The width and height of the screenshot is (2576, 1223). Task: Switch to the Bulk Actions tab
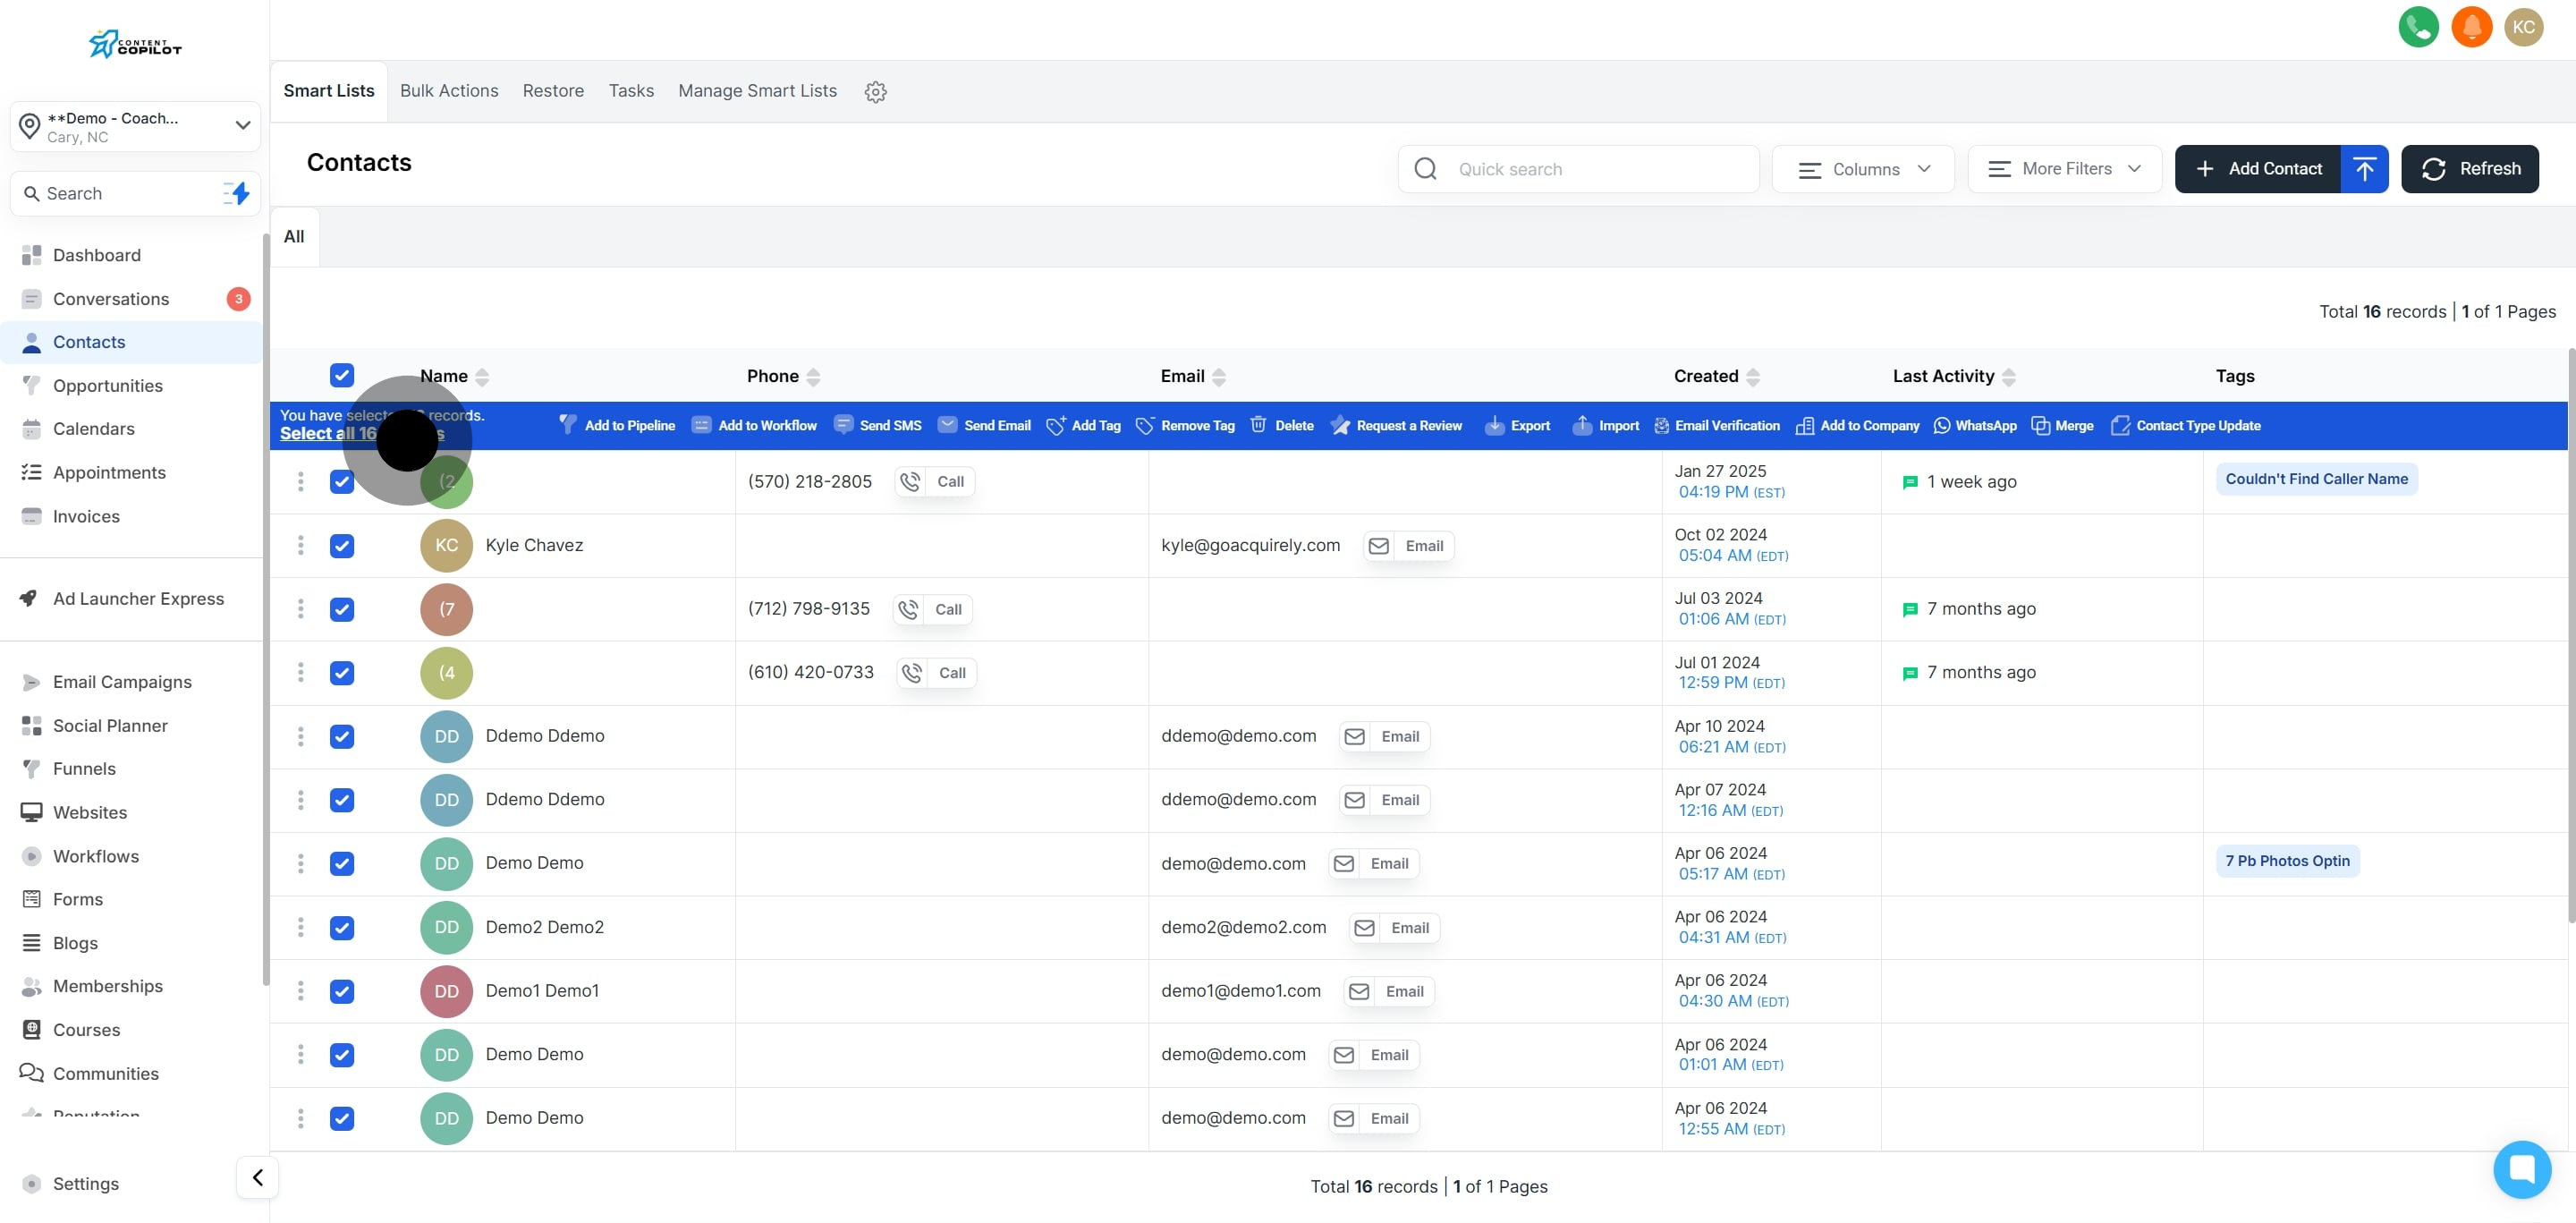449,91
